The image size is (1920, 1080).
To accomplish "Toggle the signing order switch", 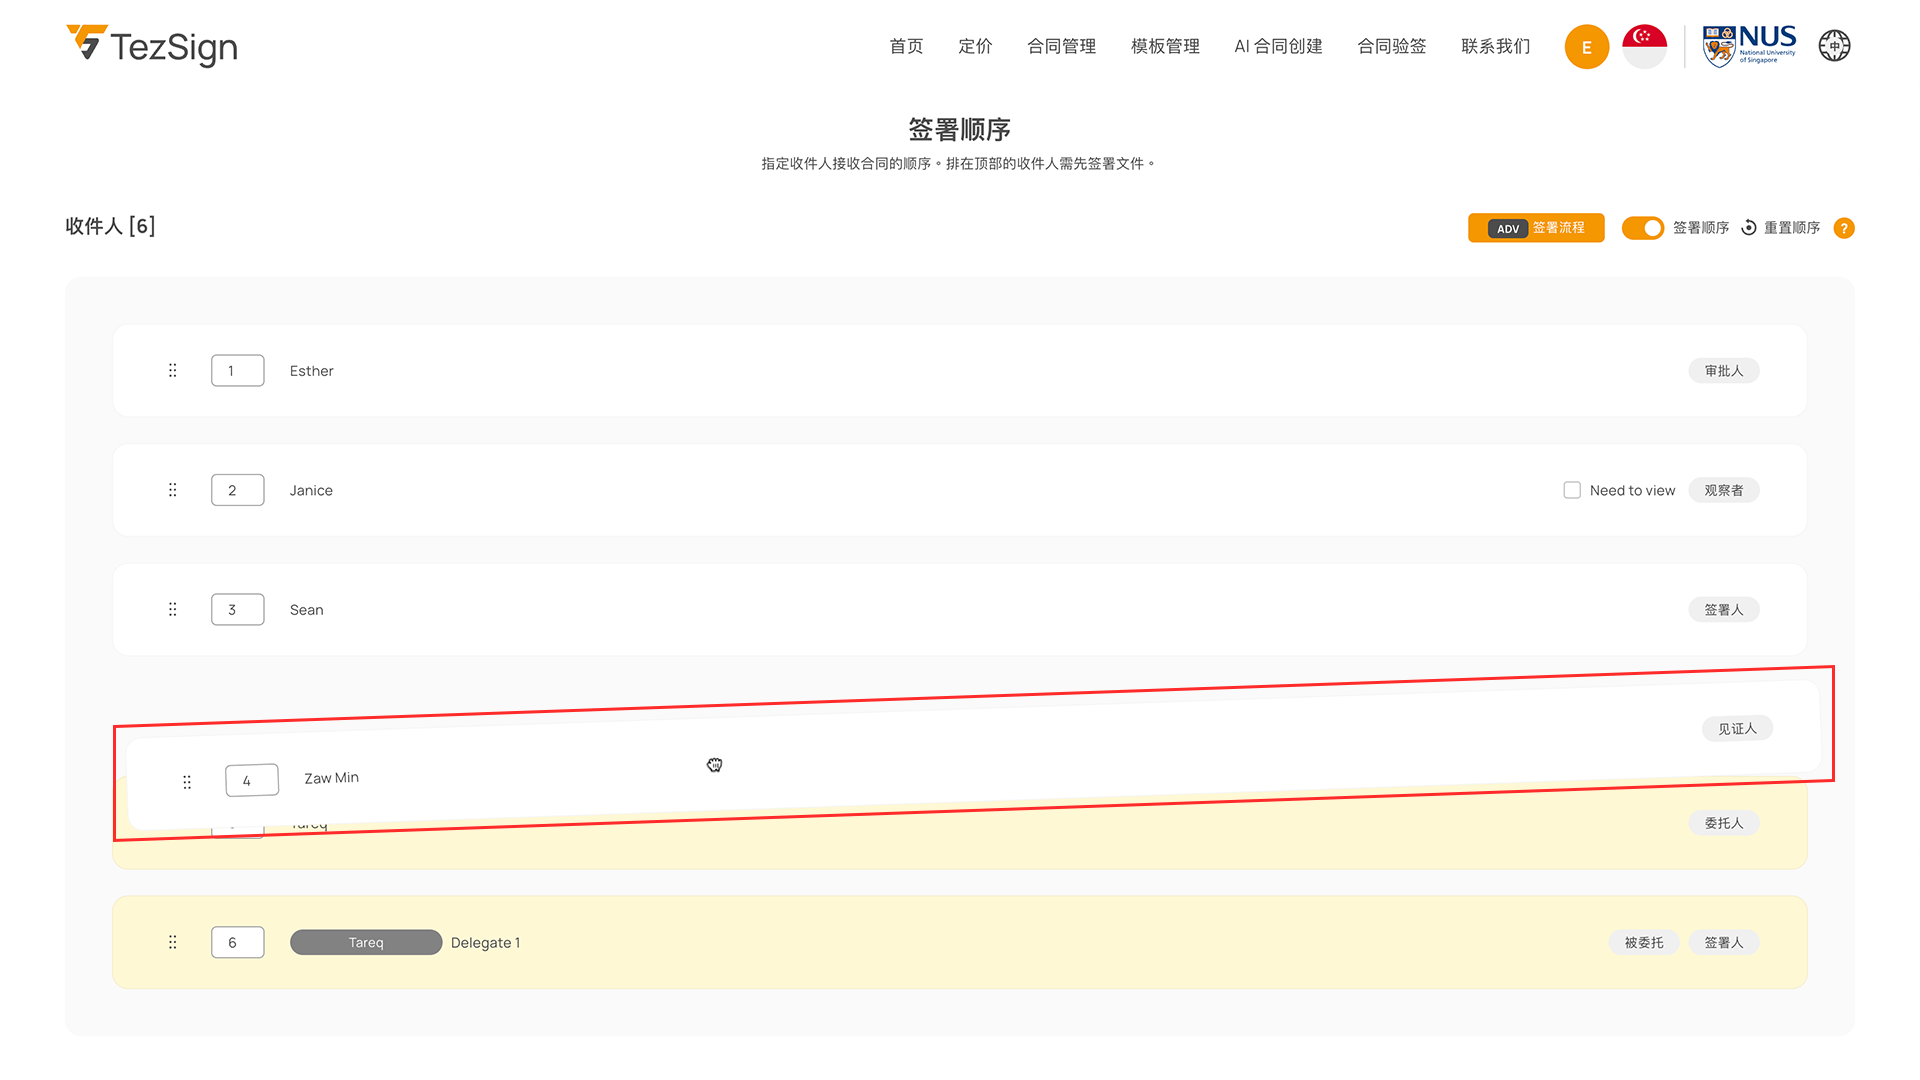I will tap(1643, 228).
